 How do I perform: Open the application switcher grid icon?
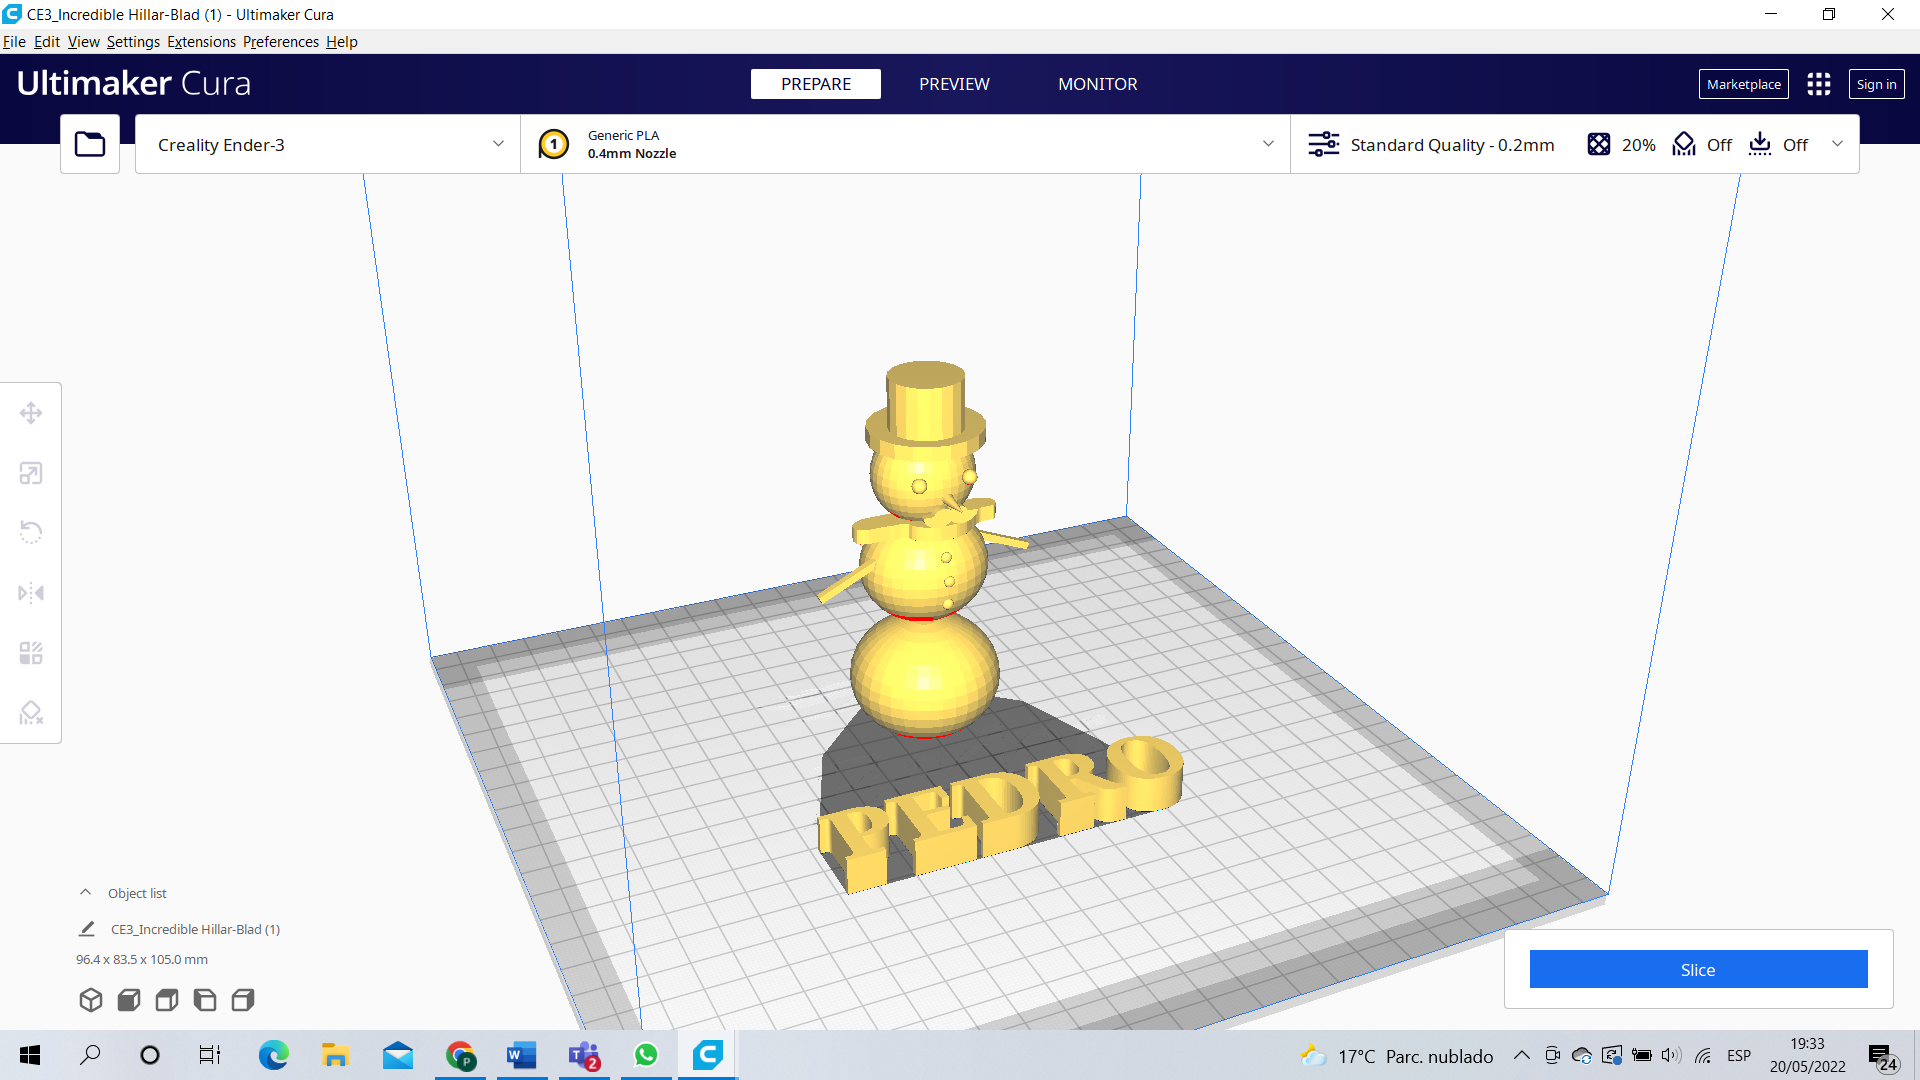coord(1819,84)
